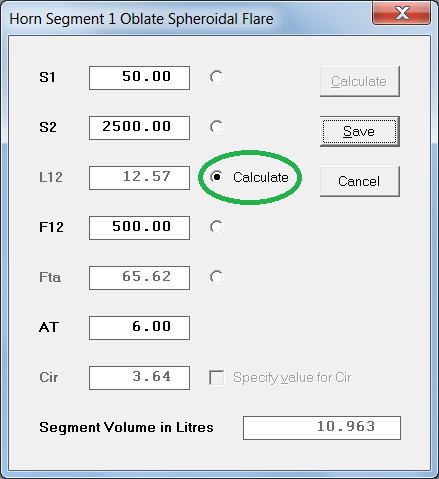The height and width of the screenshot is (479, 439).
Task: Click the S2 input field showing 2500.00
Action: click(139, 128)
